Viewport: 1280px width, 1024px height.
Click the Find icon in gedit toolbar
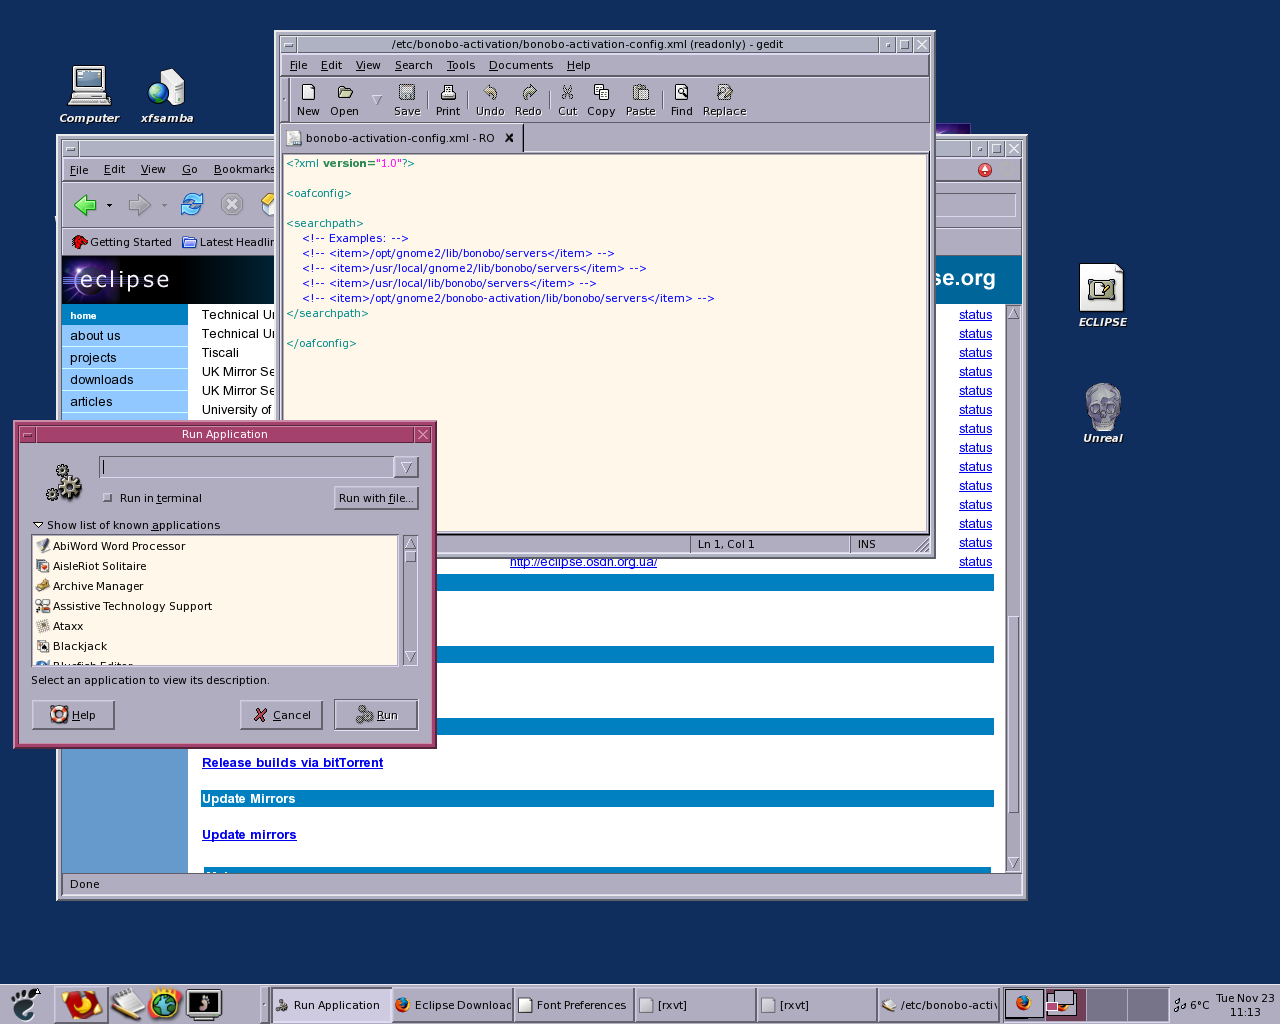click(x=681, y=93)
